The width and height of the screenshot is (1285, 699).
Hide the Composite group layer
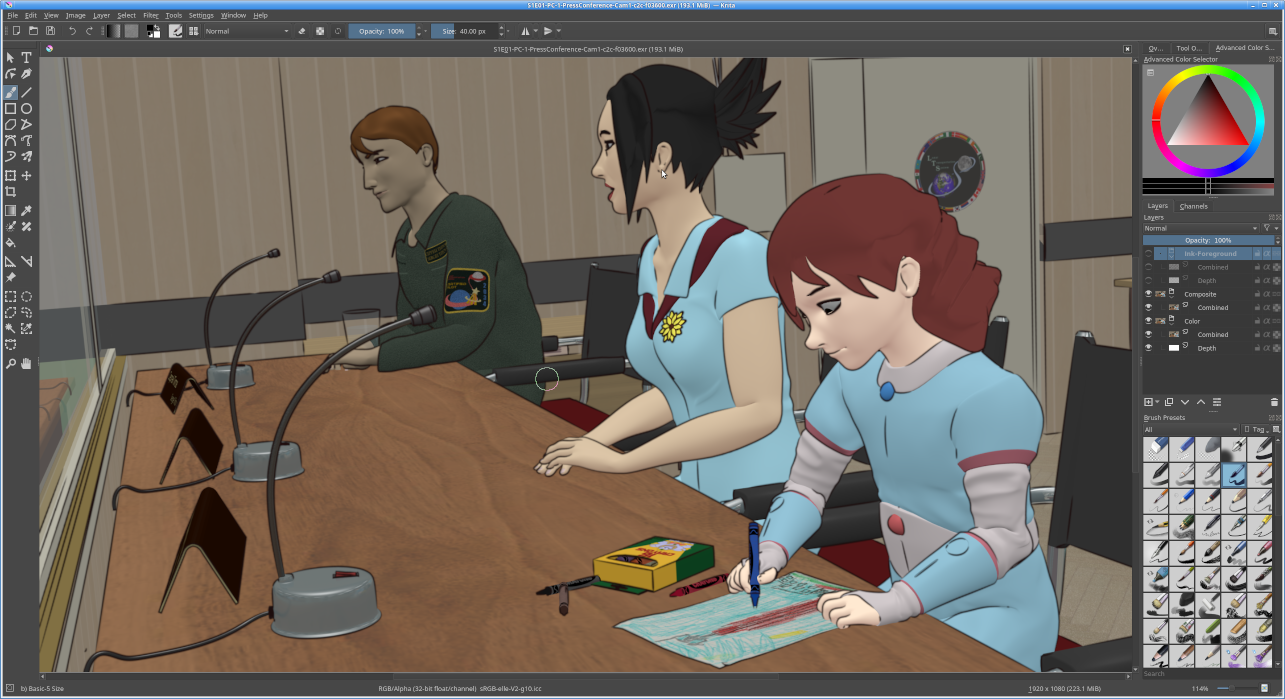tap(1148, 294)
